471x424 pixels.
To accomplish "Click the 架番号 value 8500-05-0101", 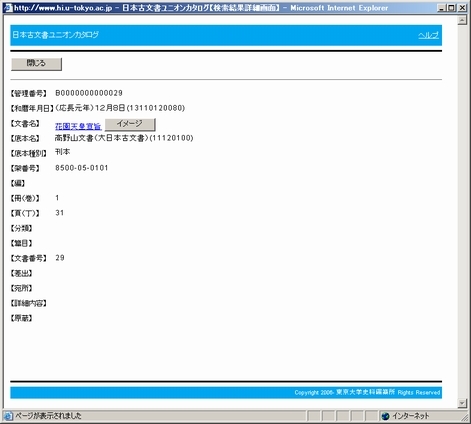I will (x=82, y=168).
